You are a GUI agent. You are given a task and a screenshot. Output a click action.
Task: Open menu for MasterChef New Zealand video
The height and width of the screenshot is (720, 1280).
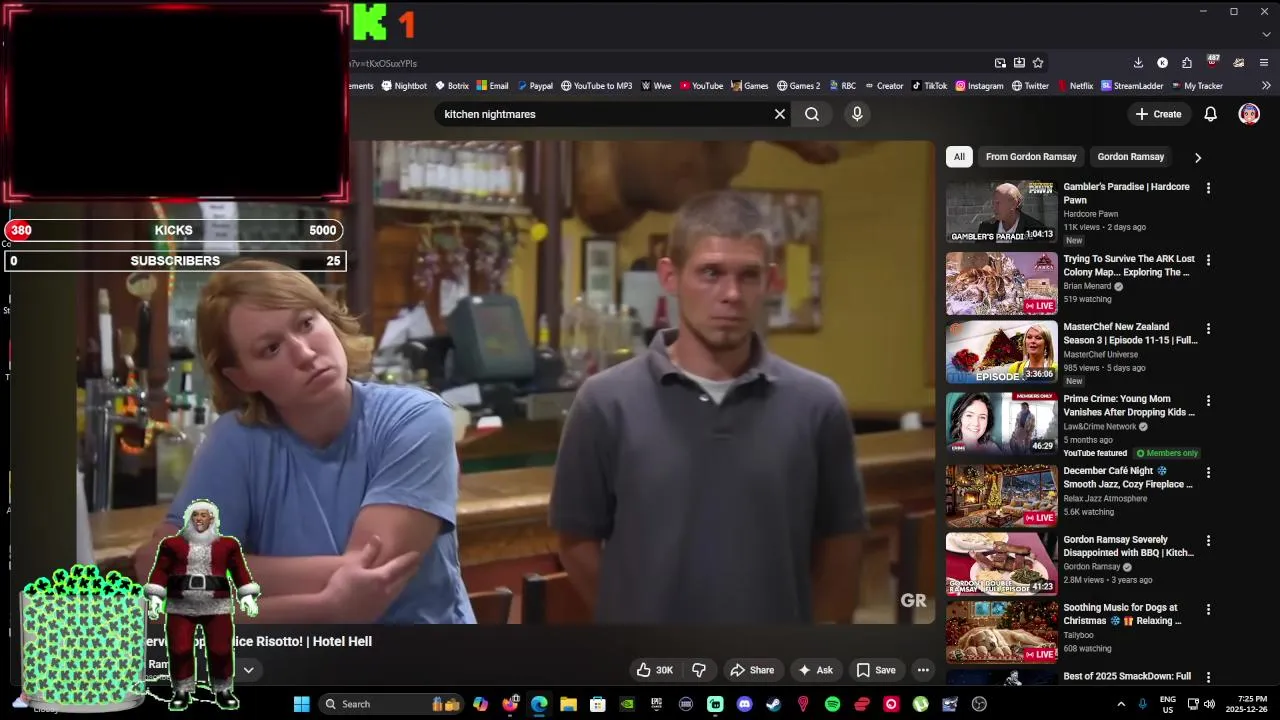click(1208, 328)
